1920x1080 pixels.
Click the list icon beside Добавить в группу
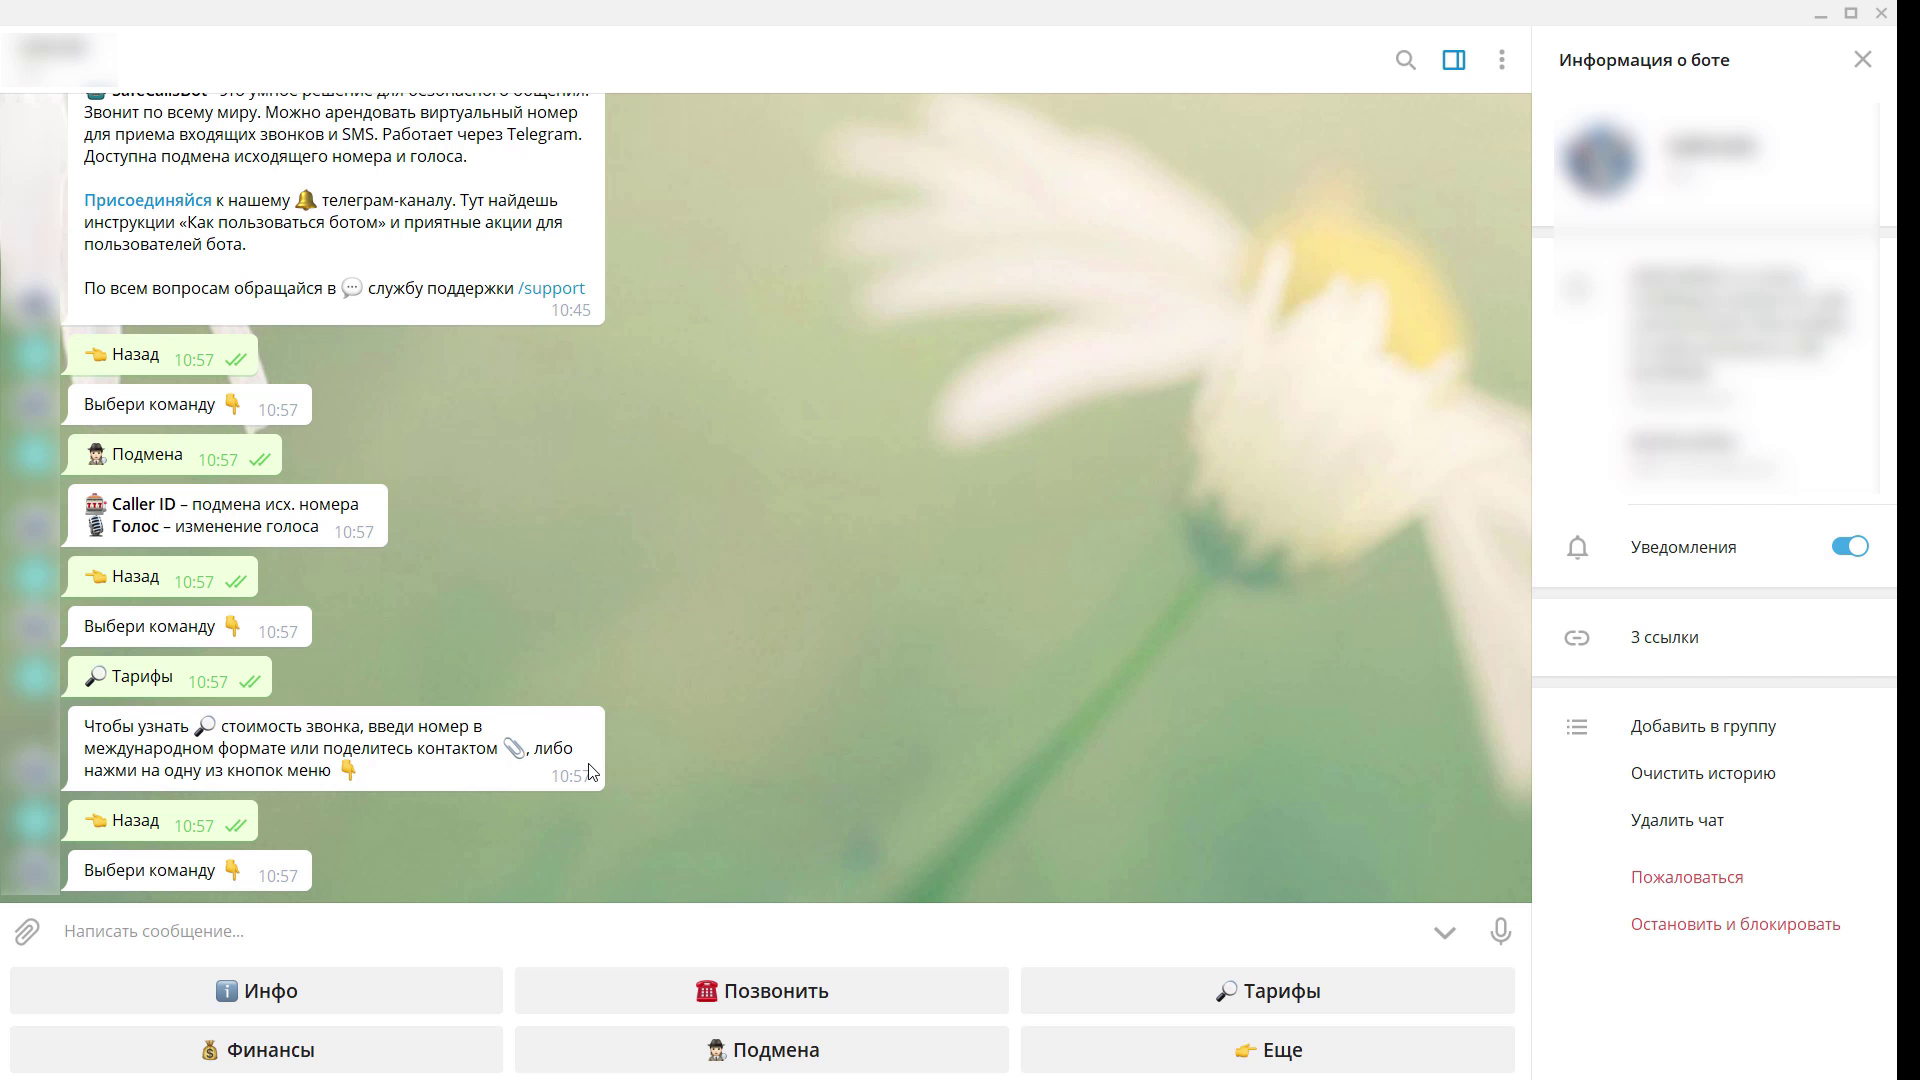point(1577,727)
